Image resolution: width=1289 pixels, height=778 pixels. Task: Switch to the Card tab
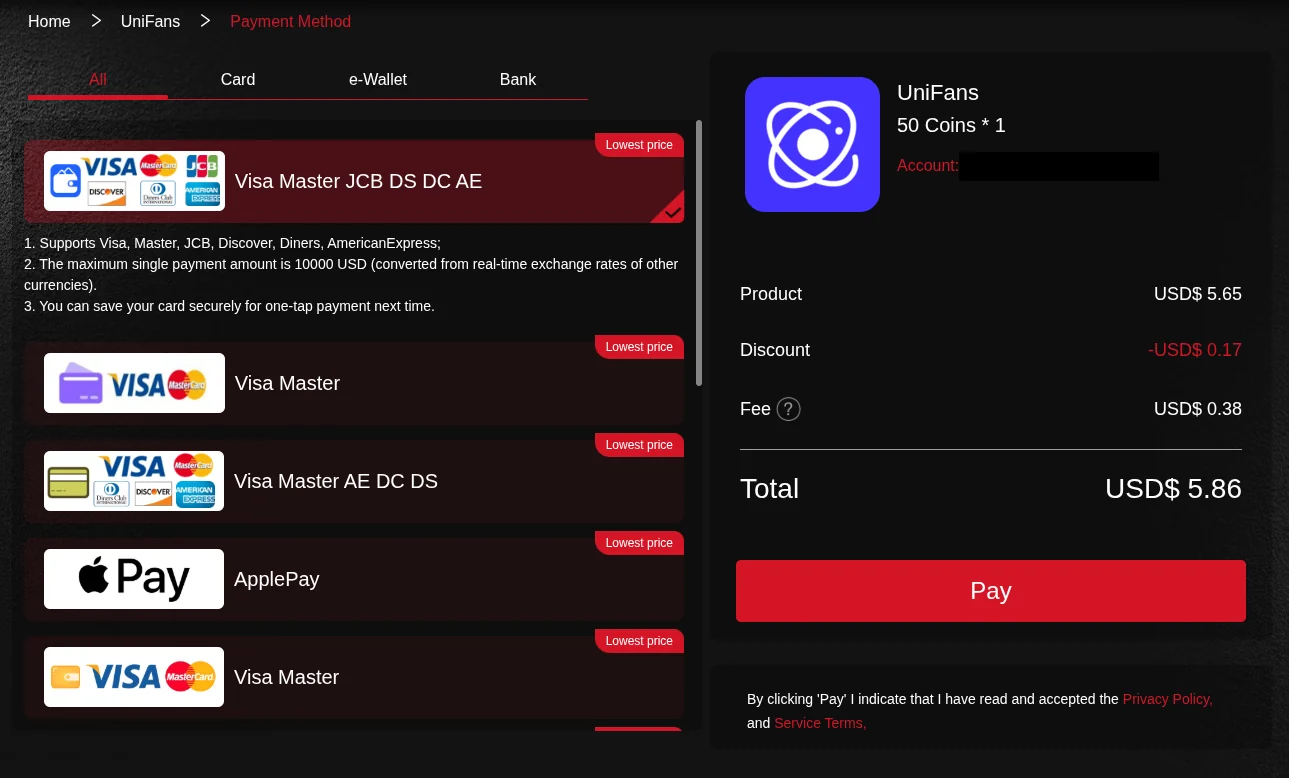pos(238,79)
